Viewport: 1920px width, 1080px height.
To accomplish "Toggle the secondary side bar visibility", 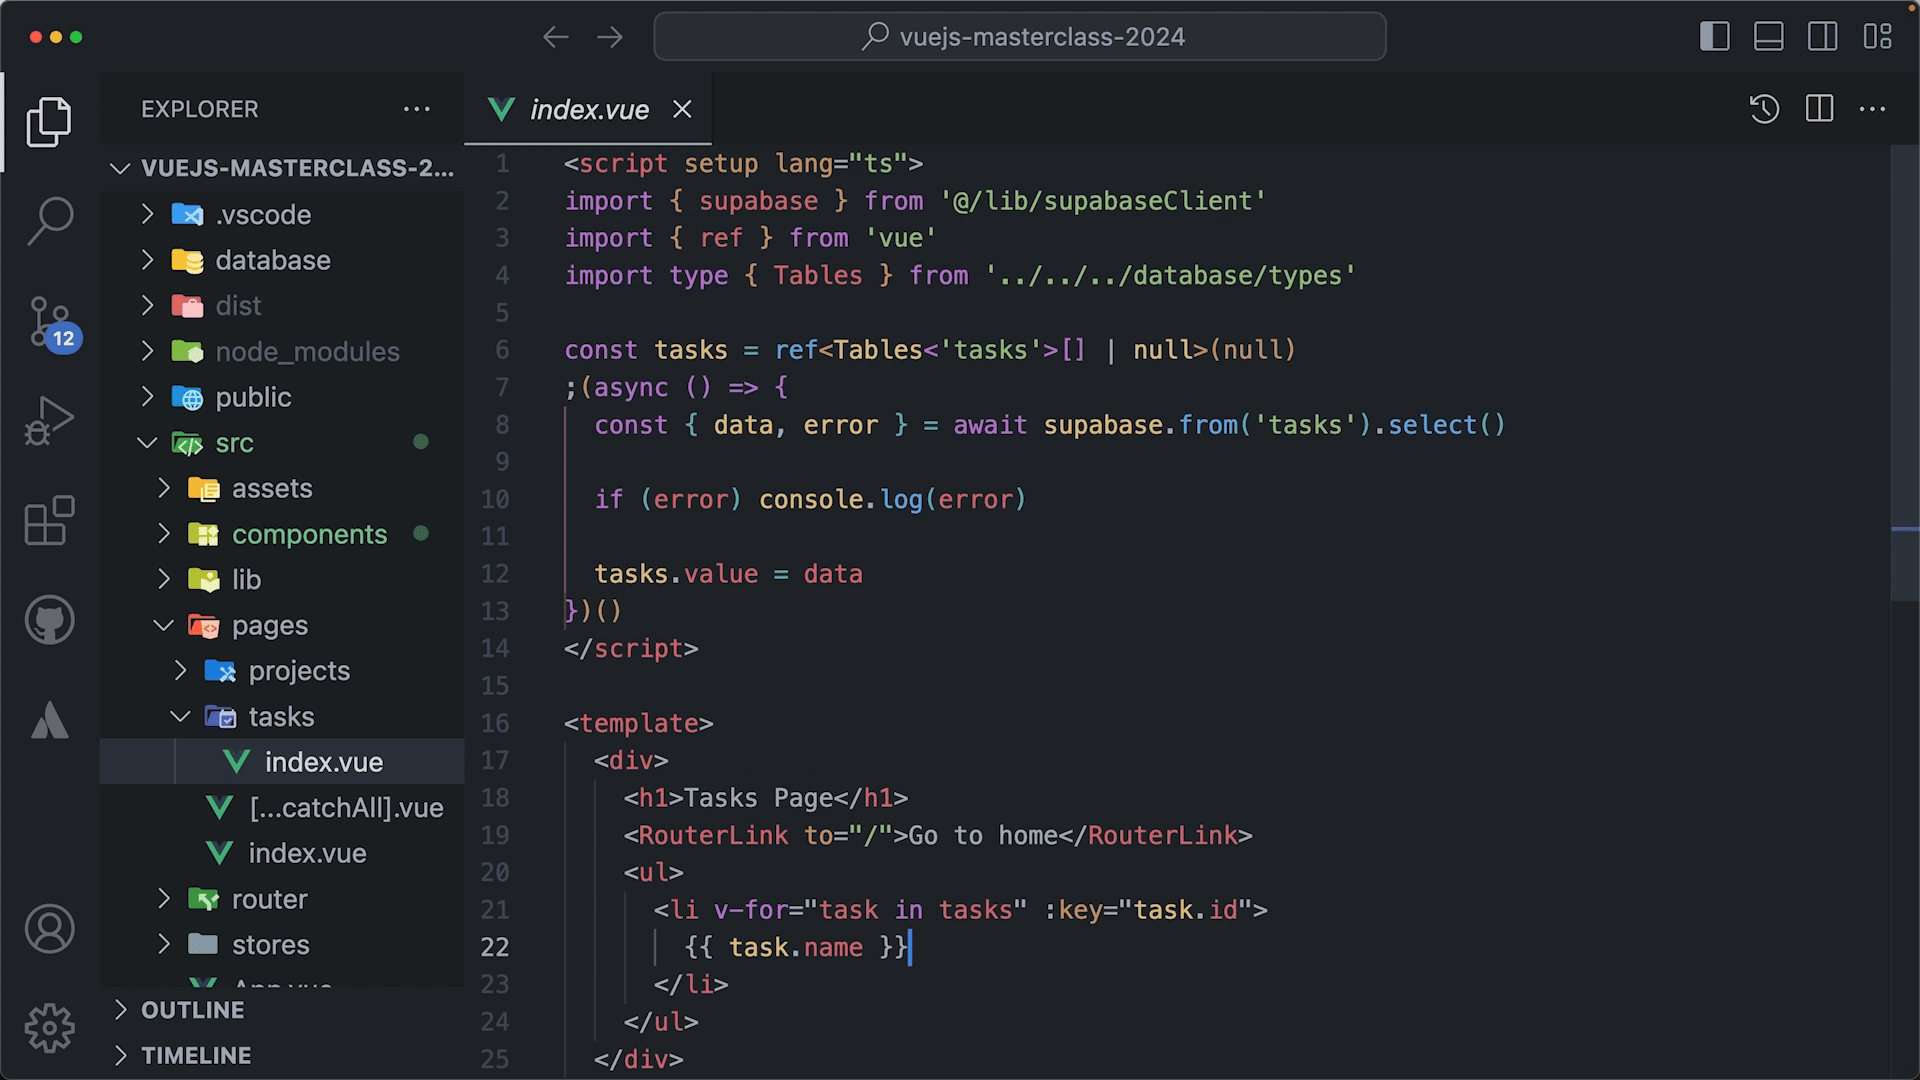I will (1822, 37).
